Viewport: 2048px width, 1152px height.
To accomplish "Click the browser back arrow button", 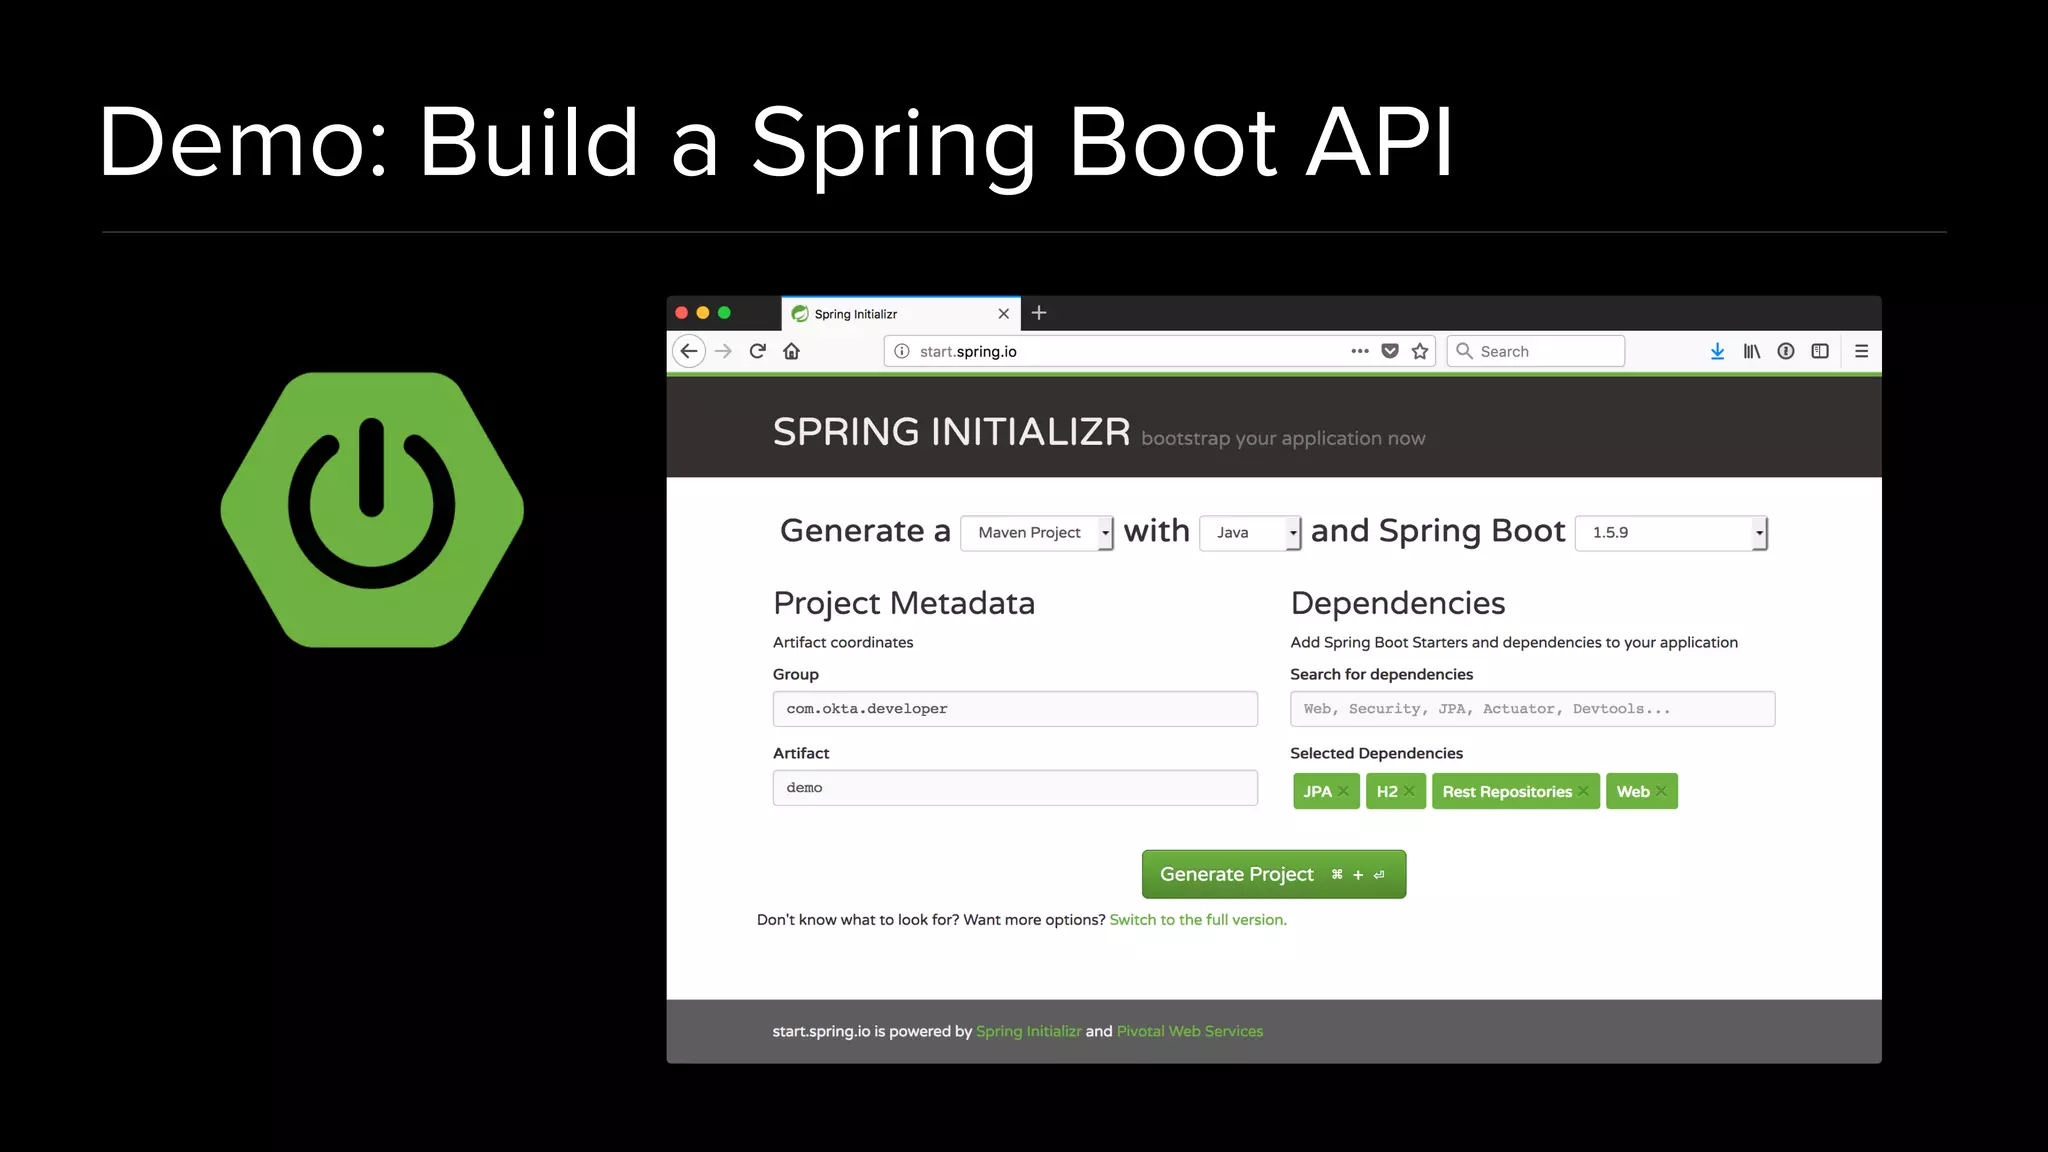I will pyautogui.click(x=688, y=351).
